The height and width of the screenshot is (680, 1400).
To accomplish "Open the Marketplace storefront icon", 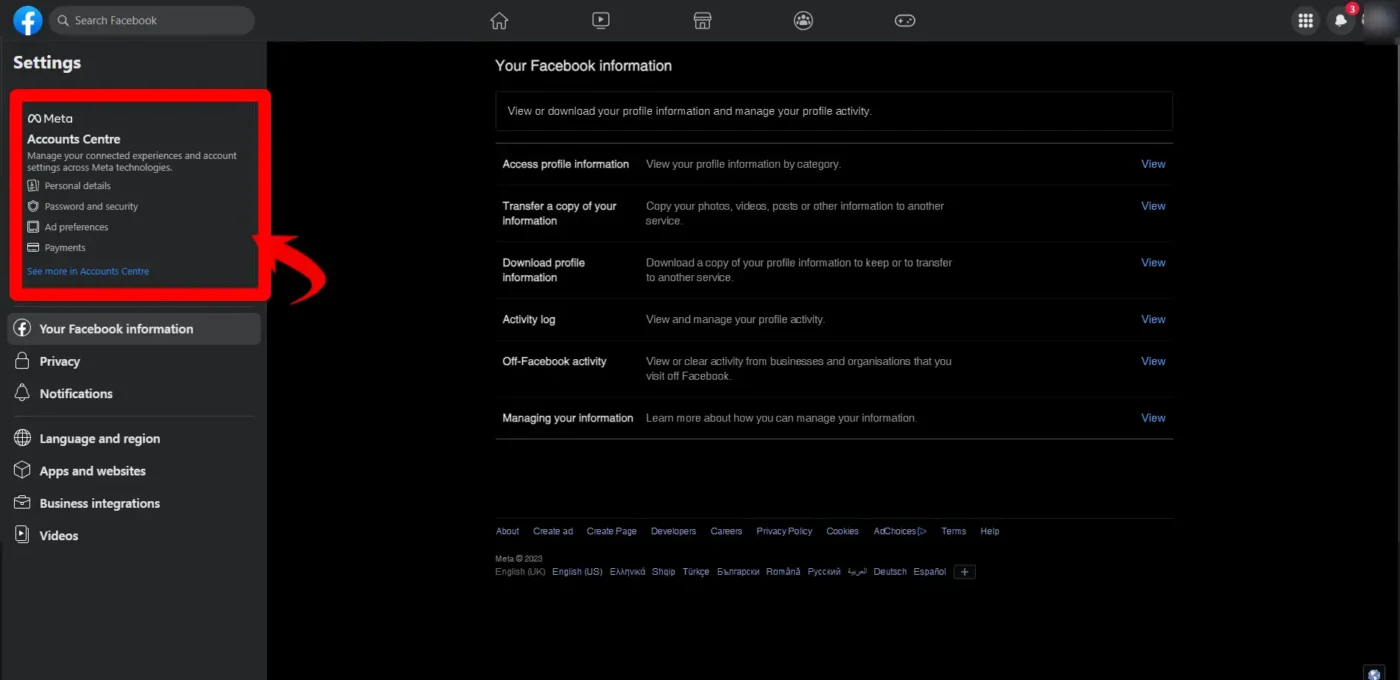I will coord(702,20).
